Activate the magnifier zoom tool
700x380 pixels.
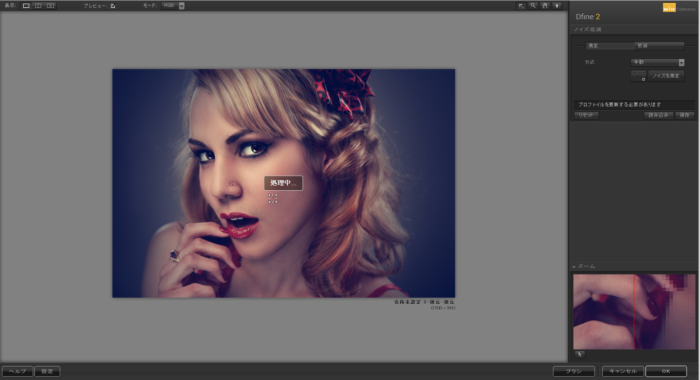533,6
